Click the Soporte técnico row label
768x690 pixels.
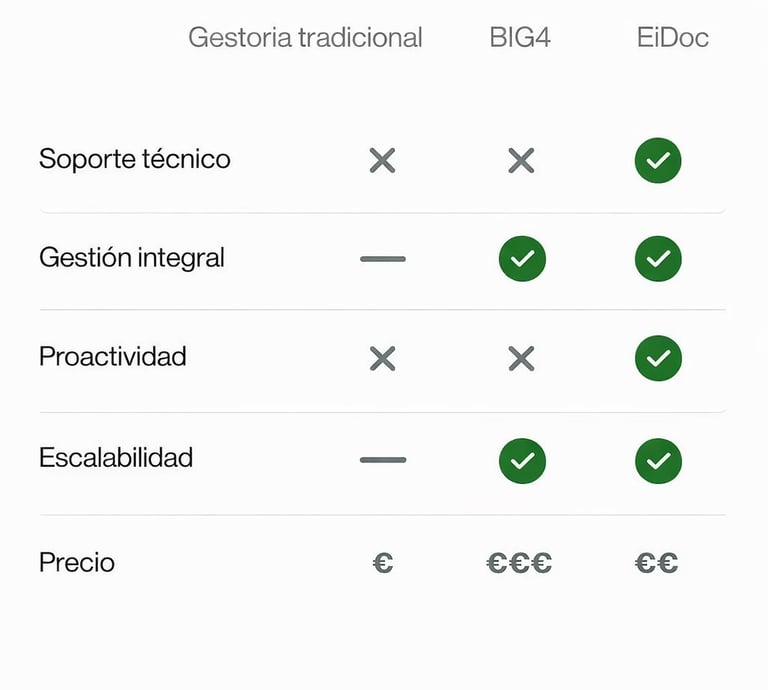coord(135,159)
